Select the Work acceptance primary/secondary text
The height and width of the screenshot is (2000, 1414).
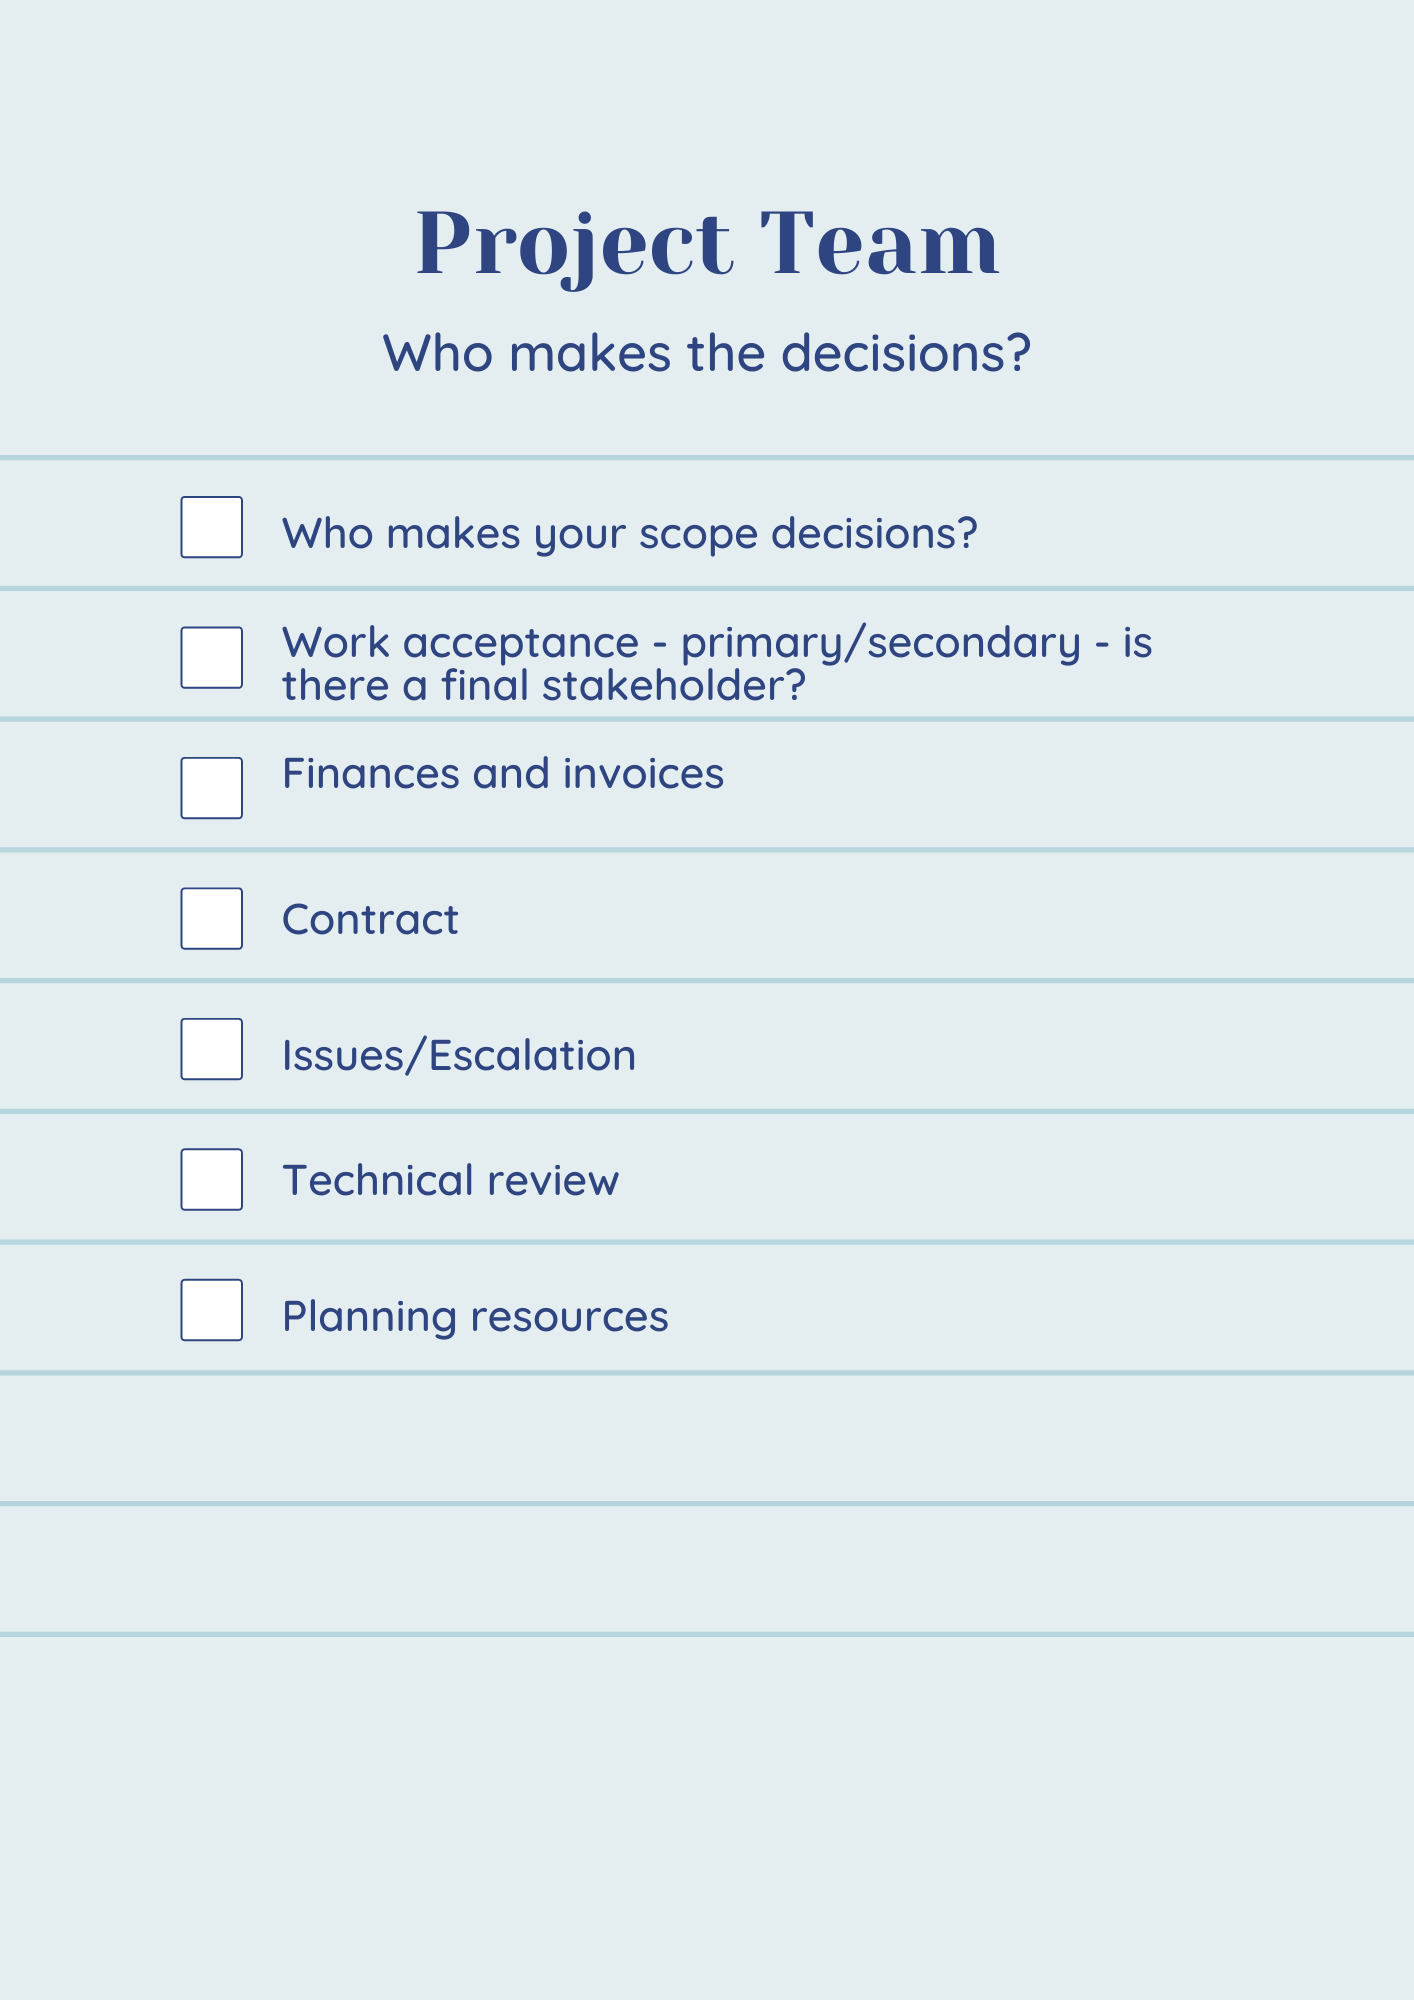coord(717,663)
